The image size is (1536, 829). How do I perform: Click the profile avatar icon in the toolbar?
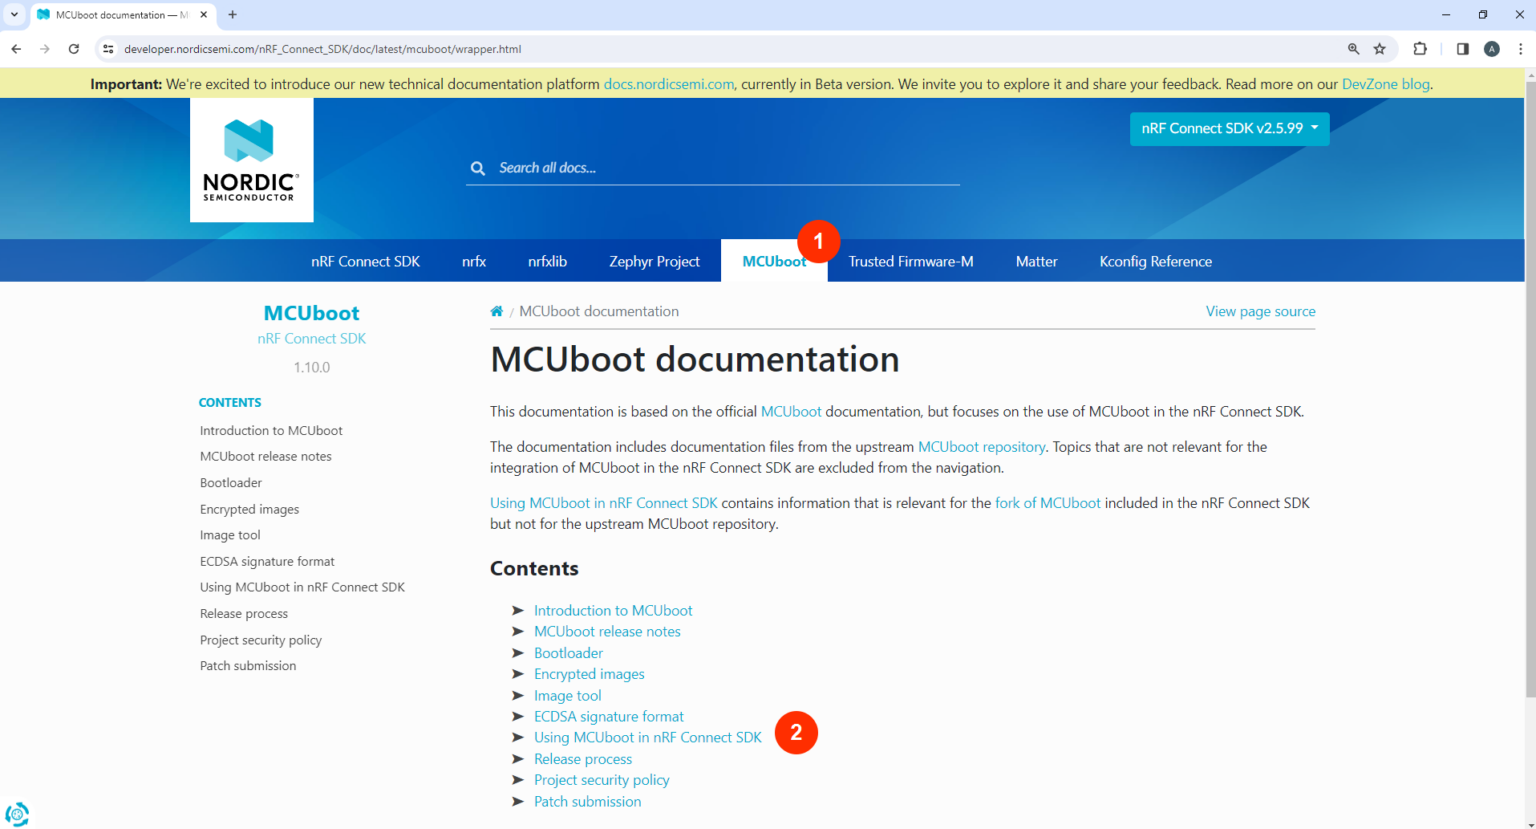pyautogui.click(x=1491, y=48)
